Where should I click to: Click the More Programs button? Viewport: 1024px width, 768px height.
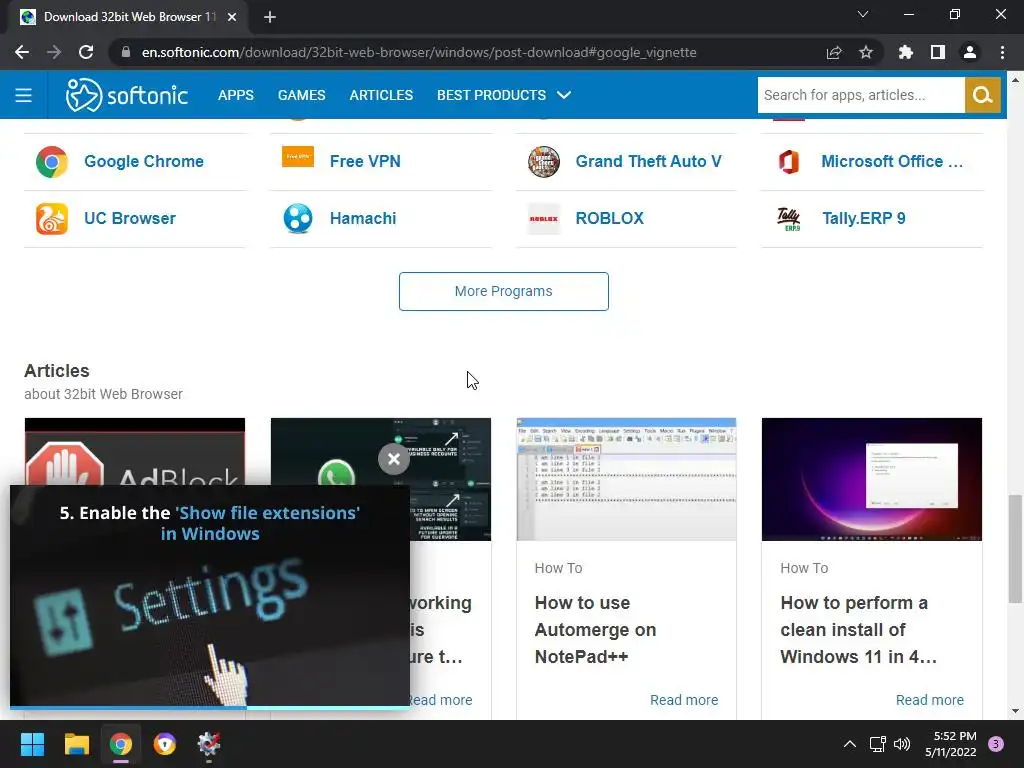(x=504, y=291)
